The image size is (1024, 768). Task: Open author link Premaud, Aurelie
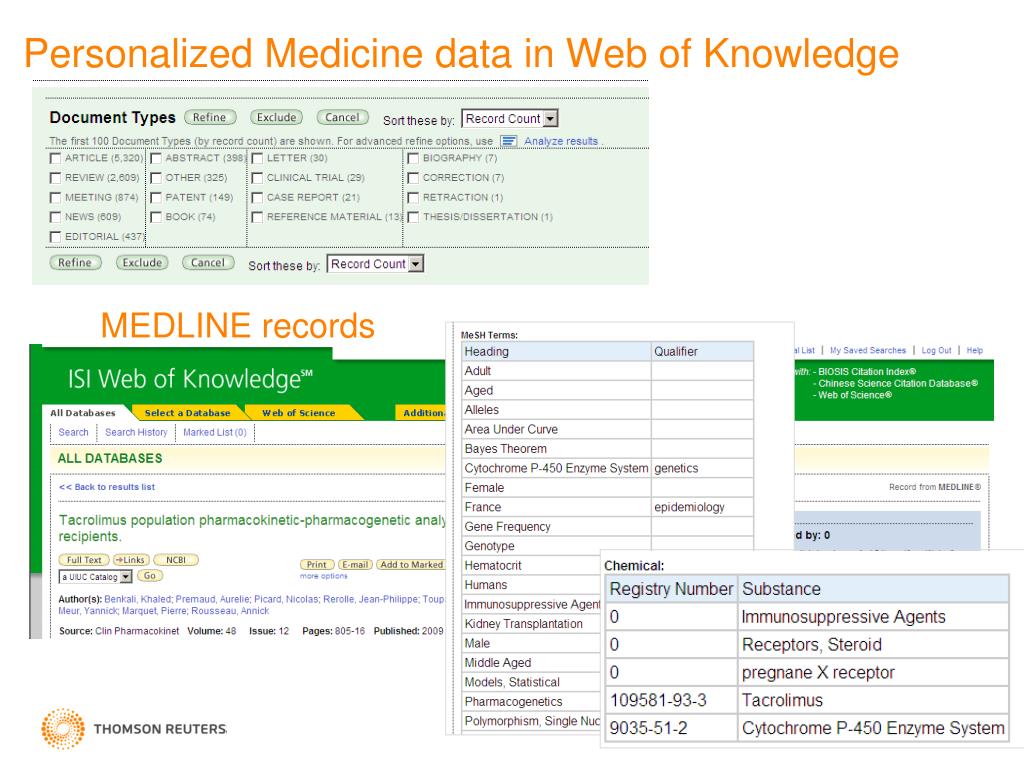point(213,600)
